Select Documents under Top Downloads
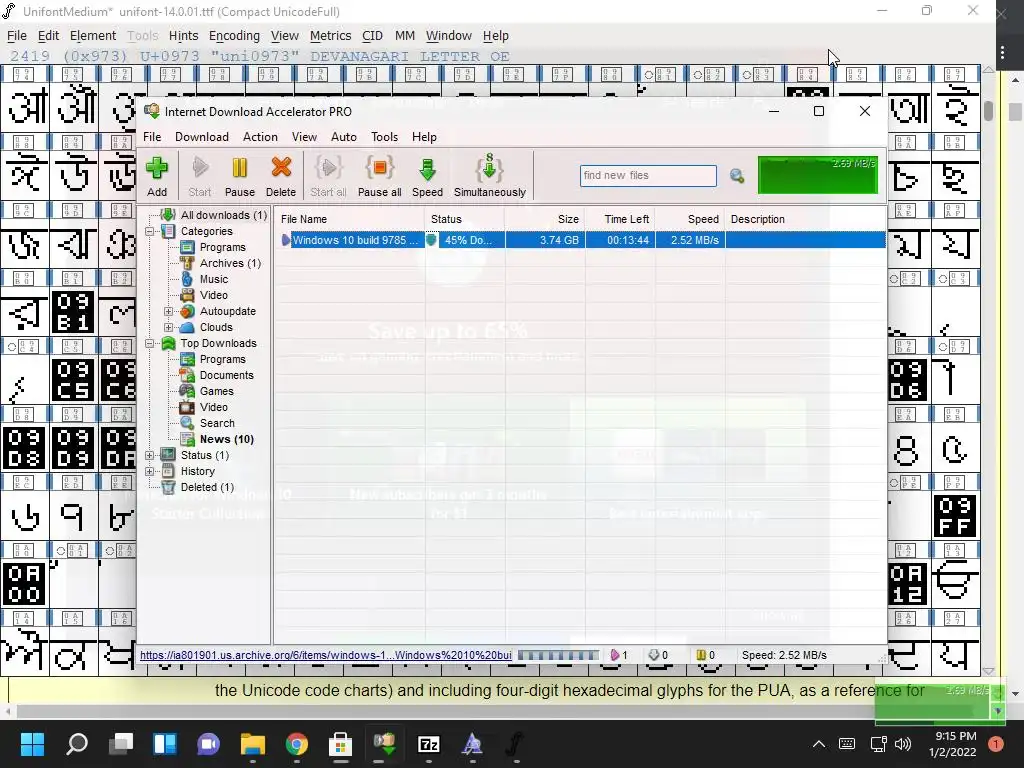Image resolution: width=1024 pixels, height=768 pixels. 227,375
